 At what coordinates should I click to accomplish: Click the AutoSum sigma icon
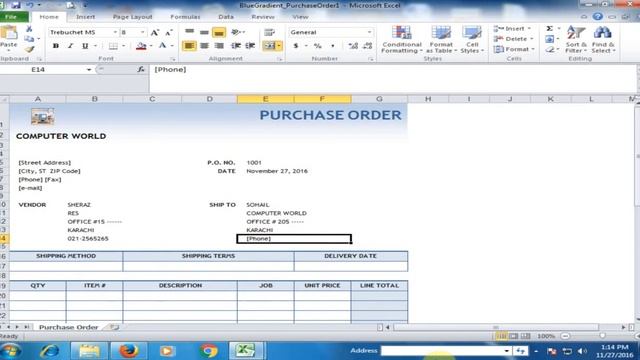point(550,29)
